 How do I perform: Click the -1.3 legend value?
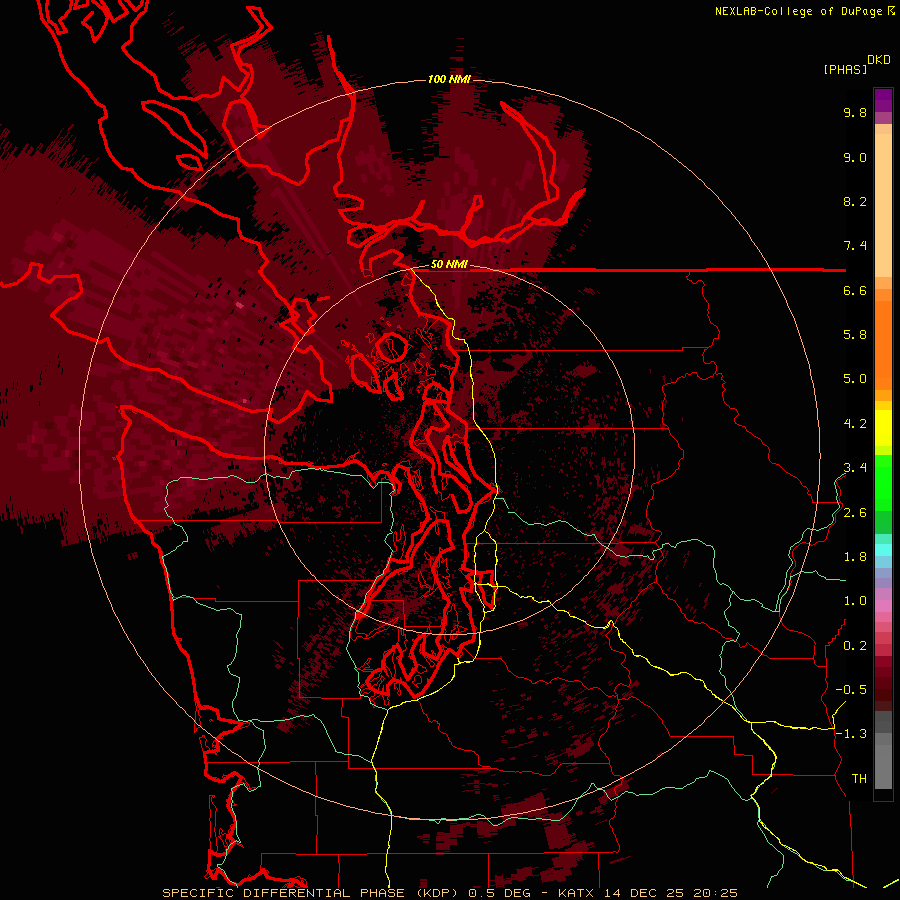[851, 735]
